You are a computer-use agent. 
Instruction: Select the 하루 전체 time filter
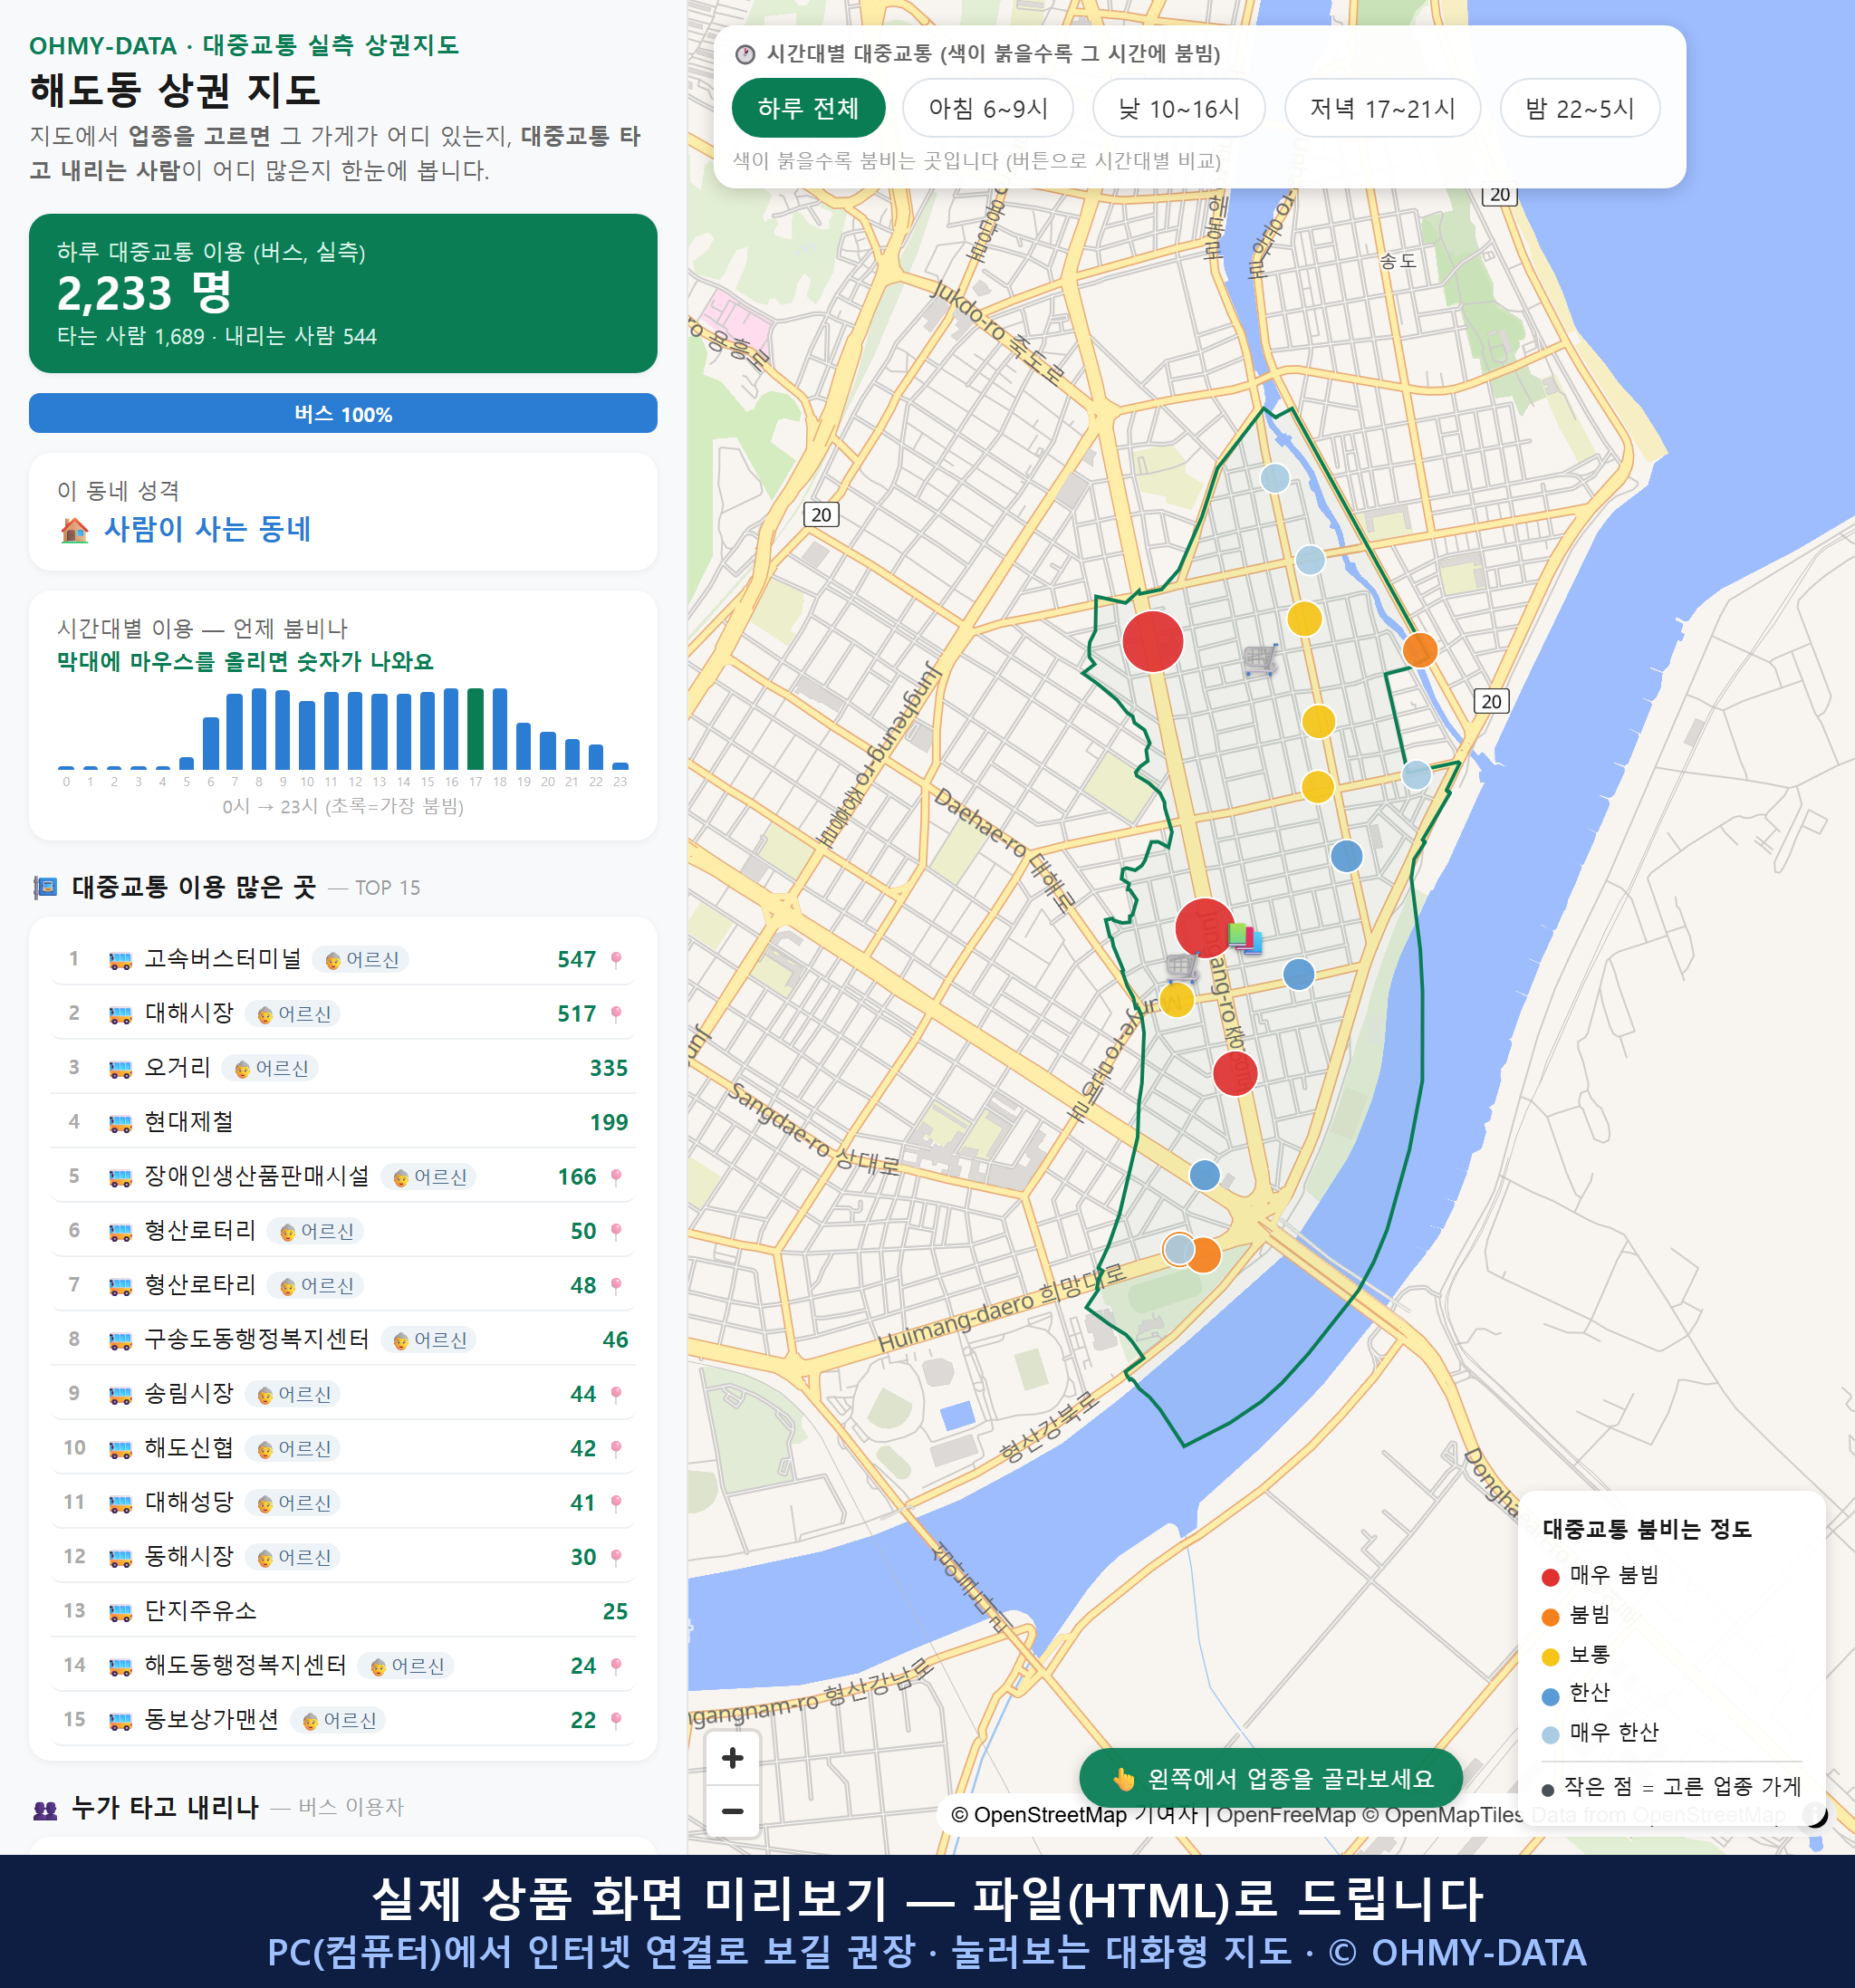tap(808, 108)
